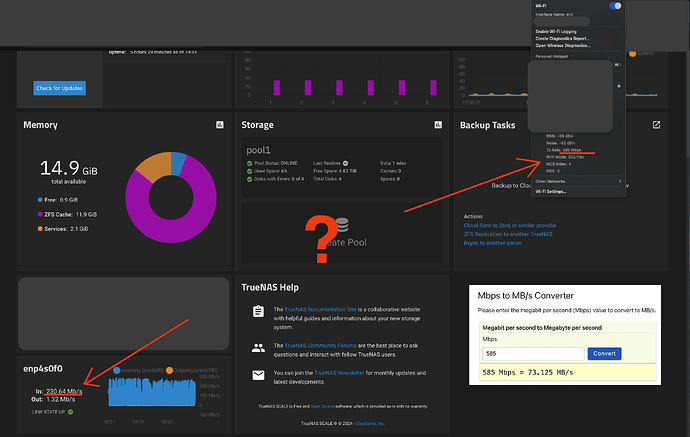Open Wi-Fi Settings
Screen dimensions: 690x437
coord(551,191)
